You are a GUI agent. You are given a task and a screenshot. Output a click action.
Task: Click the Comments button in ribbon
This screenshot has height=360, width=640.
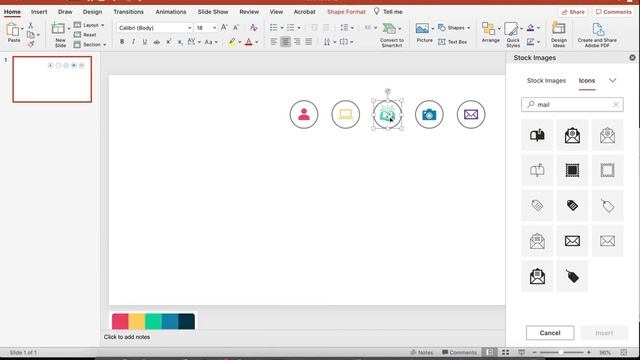pyautogui.click(x=613, y=12)
